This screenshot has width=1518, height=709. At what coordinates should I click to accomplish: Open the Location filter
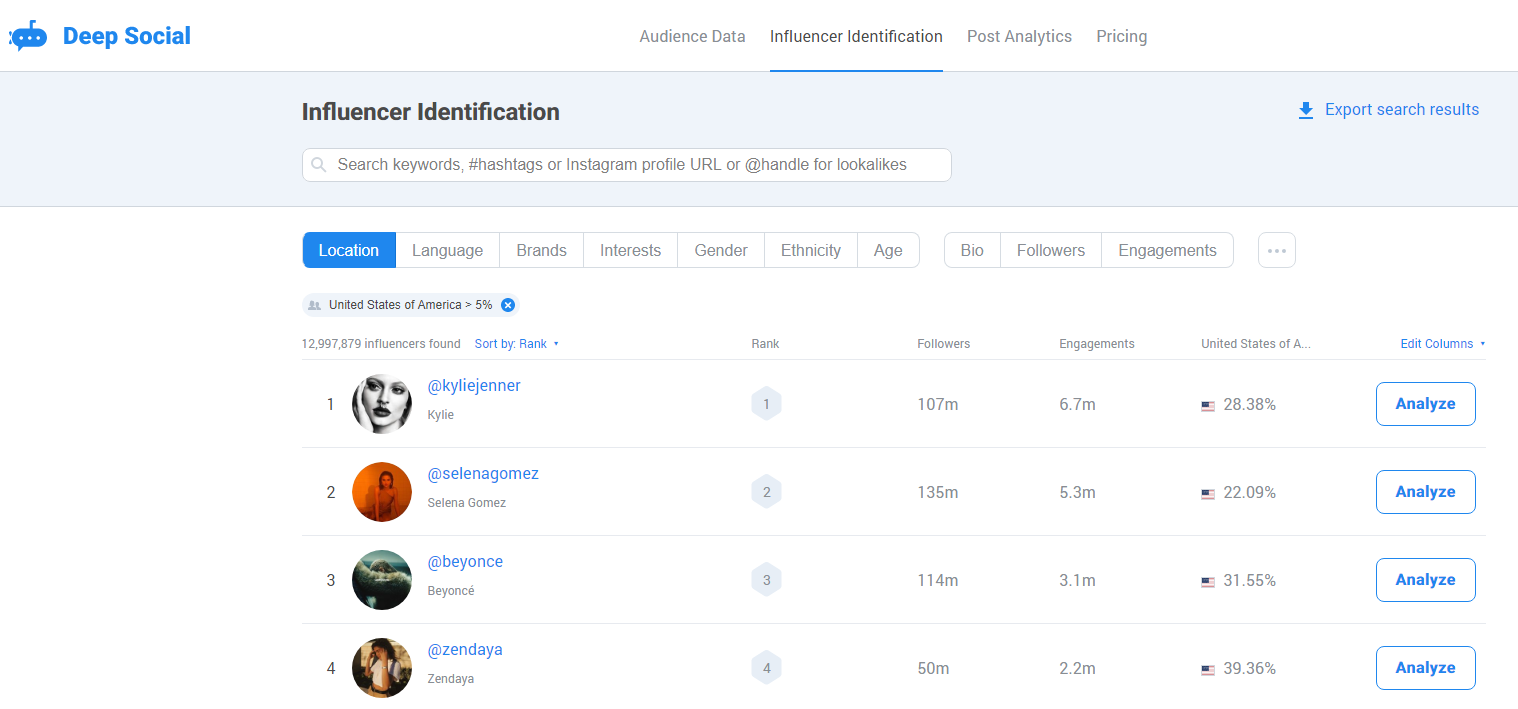click(349, 250)
